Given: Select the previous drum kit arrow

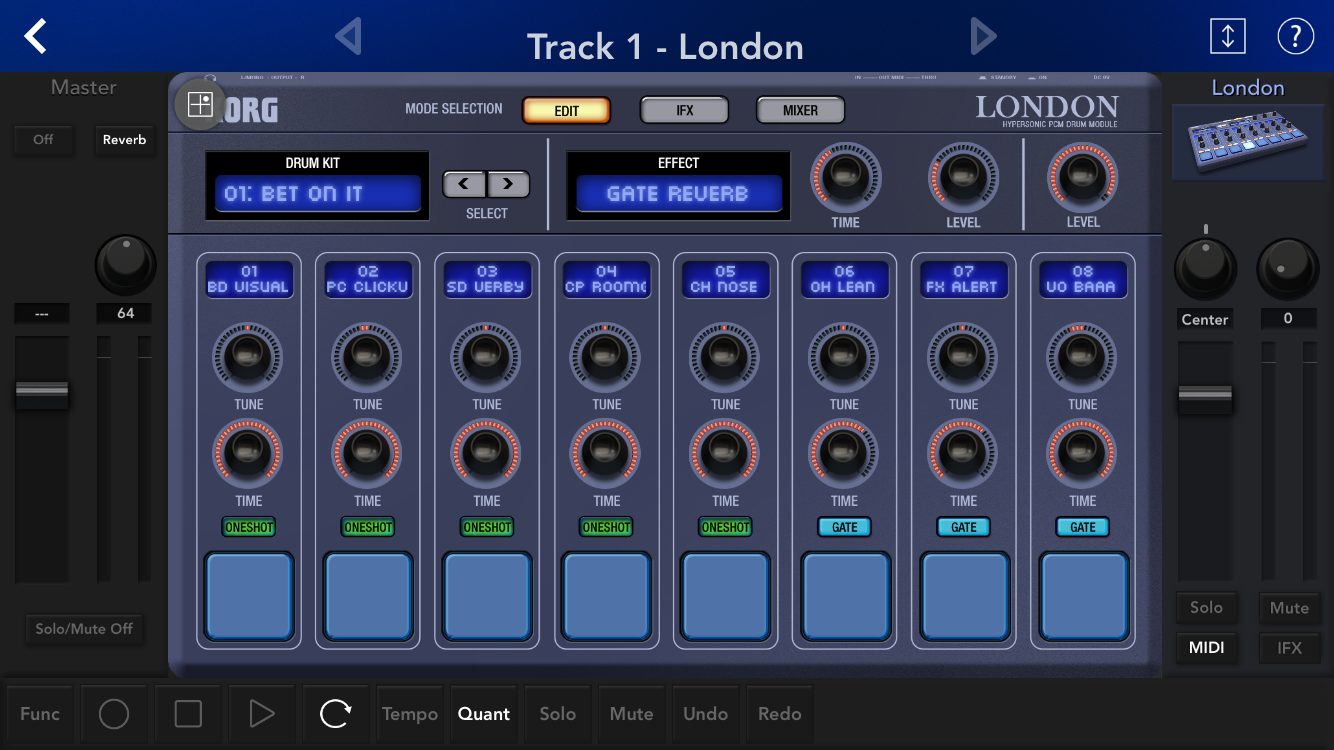Looking at the screenshot, I should (x=465, y=184).
